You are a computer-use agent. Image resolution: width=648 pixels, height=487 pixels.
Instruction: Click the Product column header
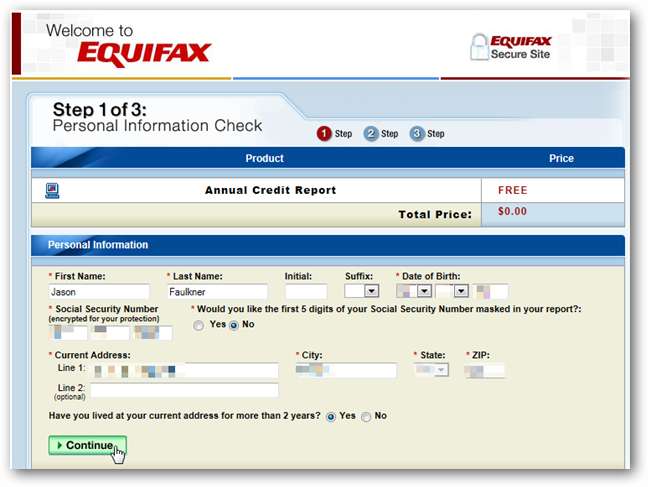click(x=264, y=158)
